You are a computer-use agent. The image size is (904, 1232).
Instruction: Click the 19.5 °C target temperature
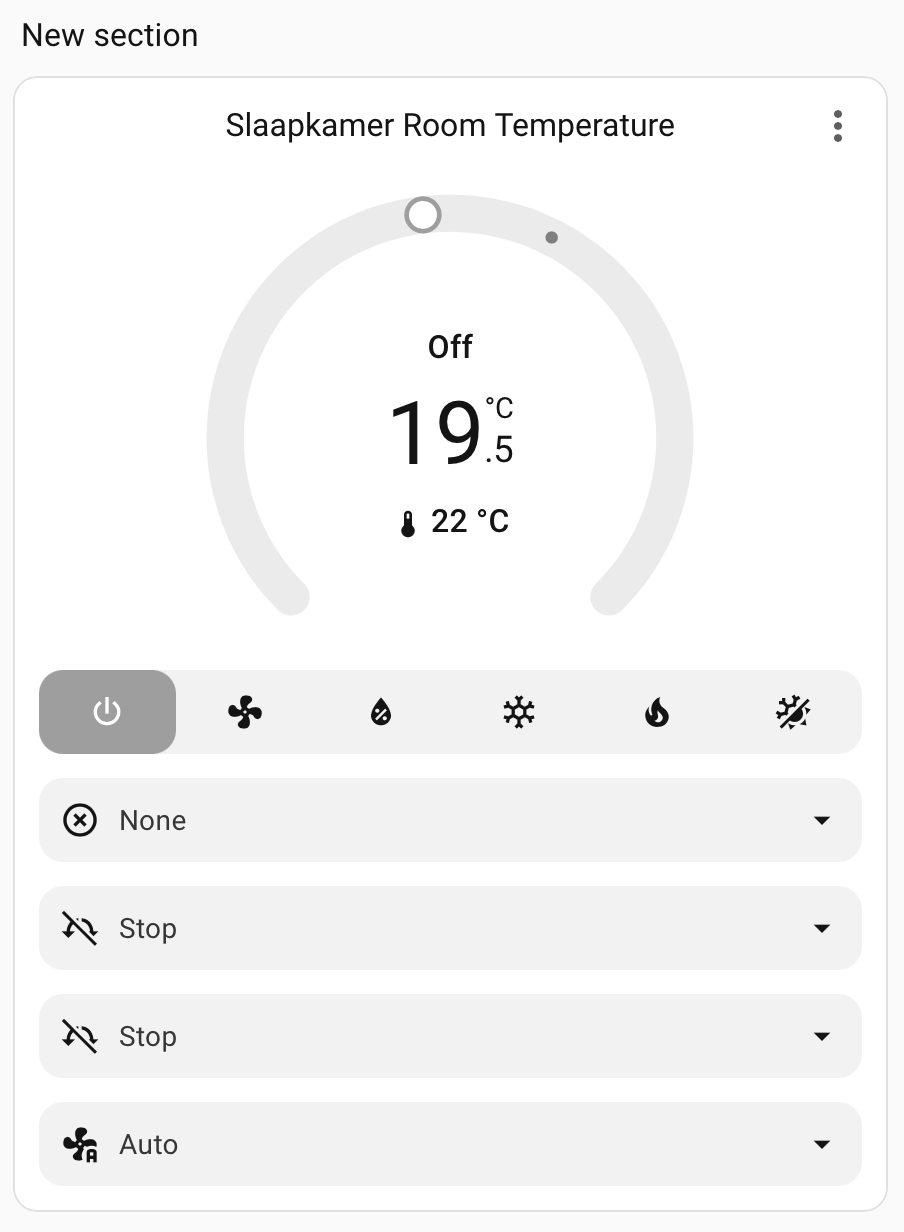pos(450,434)
